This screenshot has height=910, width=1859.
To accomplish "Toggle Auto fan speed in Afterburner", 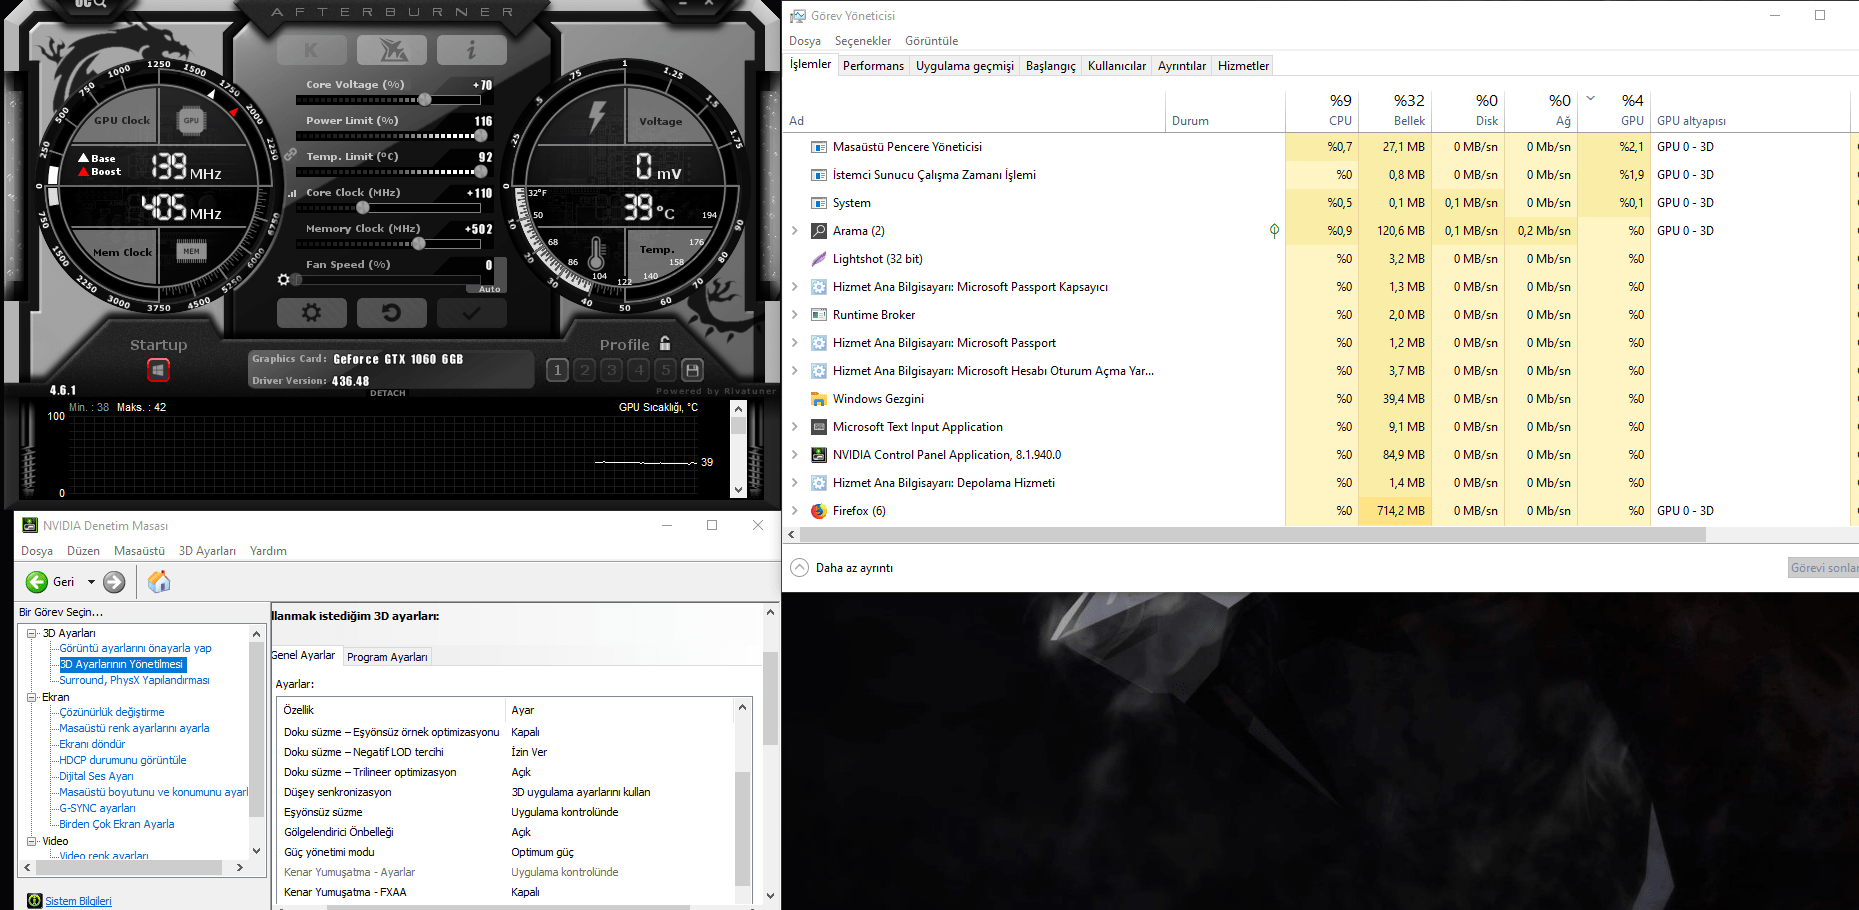I will [x=490, y=289].
